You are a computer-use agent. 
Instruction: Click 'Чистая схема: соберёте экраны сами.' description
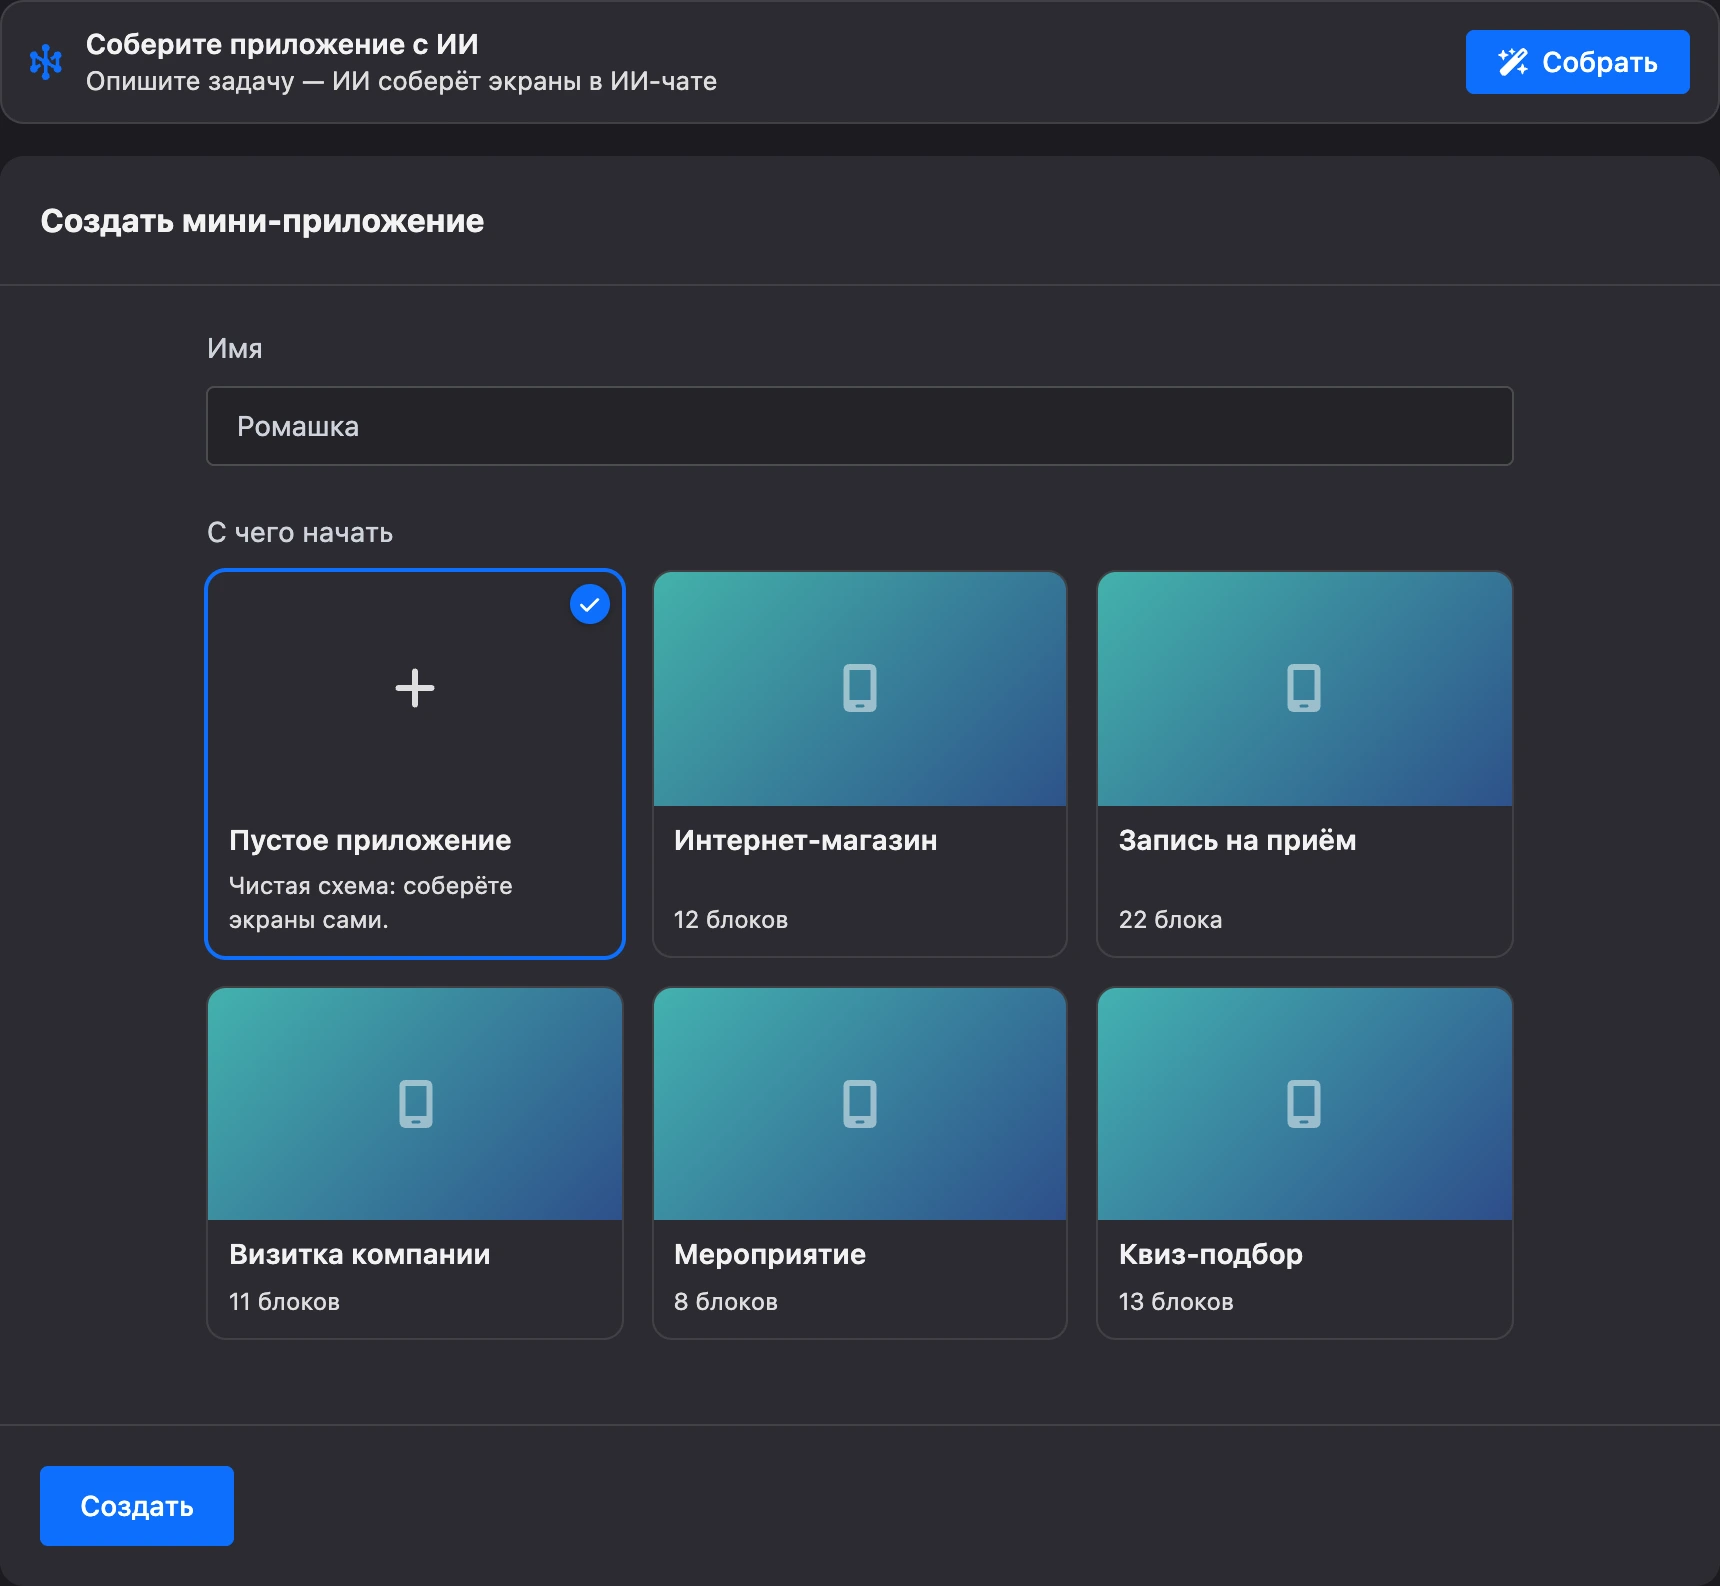pyautogui.click(x=371, y=902)
